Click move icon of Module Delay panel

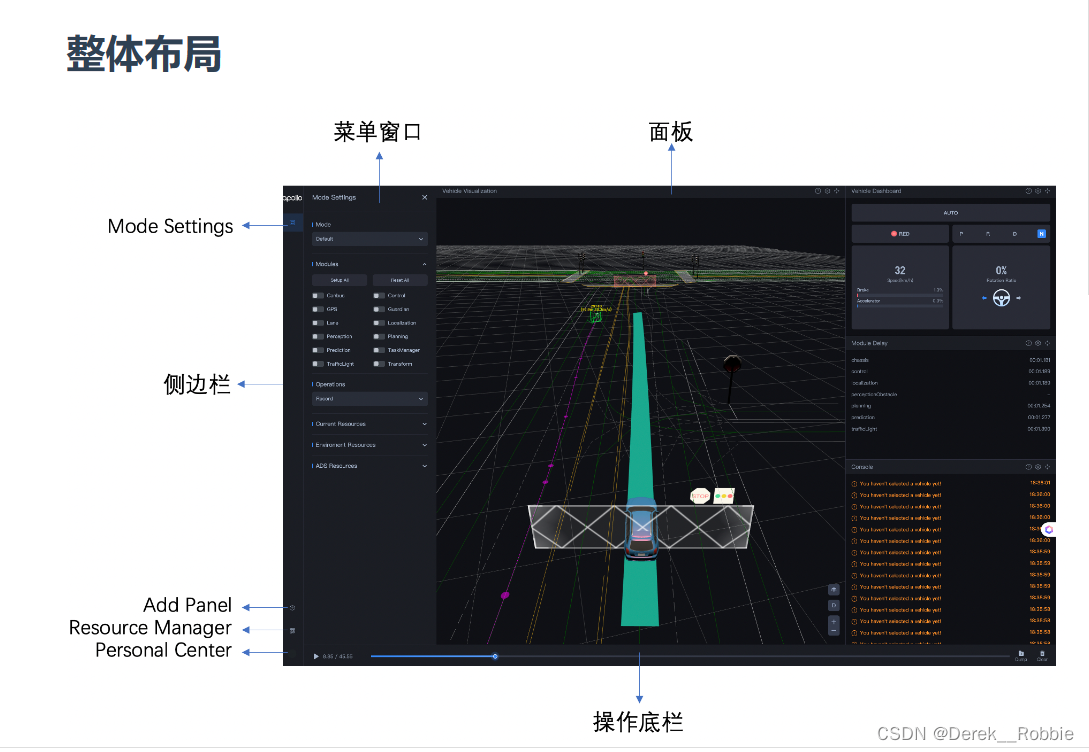1048,343
